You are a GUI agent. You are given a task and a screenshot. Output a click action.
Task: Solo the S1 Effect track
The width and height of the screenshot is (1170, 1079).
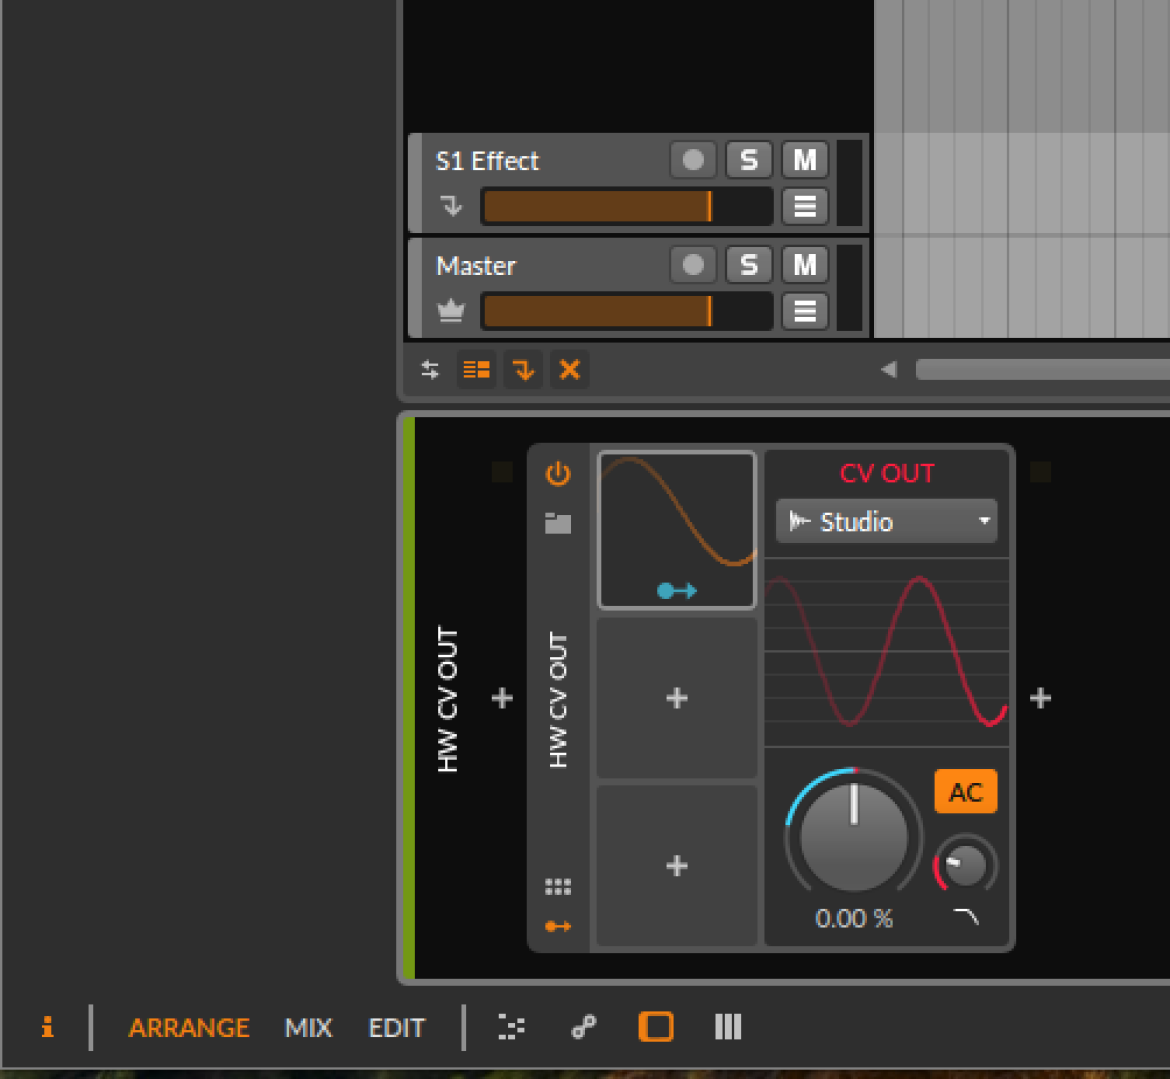(x=748, y=160)
